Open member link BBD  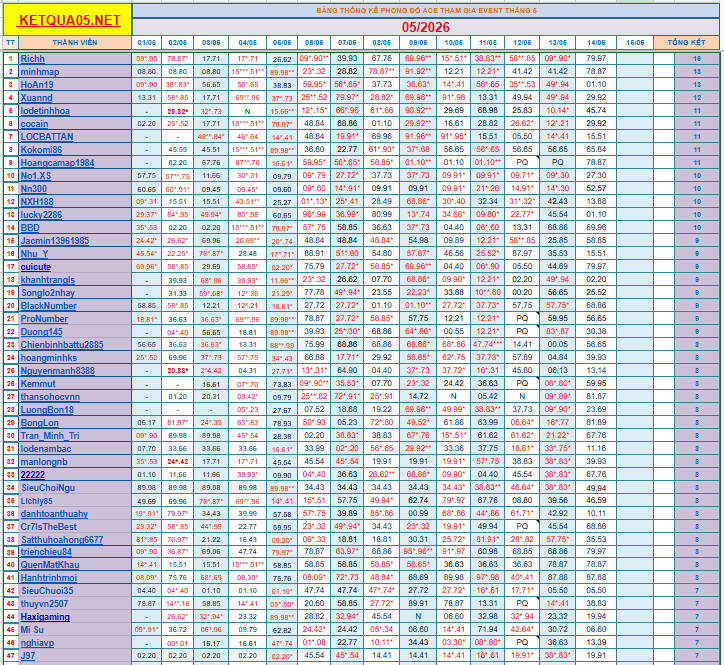click(x=30, y=227)
